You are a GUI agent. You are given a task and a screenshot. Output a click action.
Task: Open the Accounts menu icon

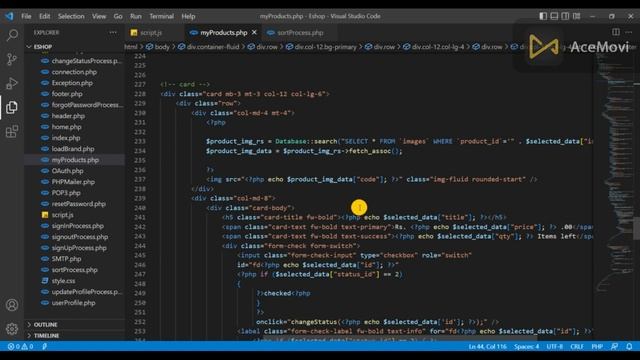tap(12, 305)
